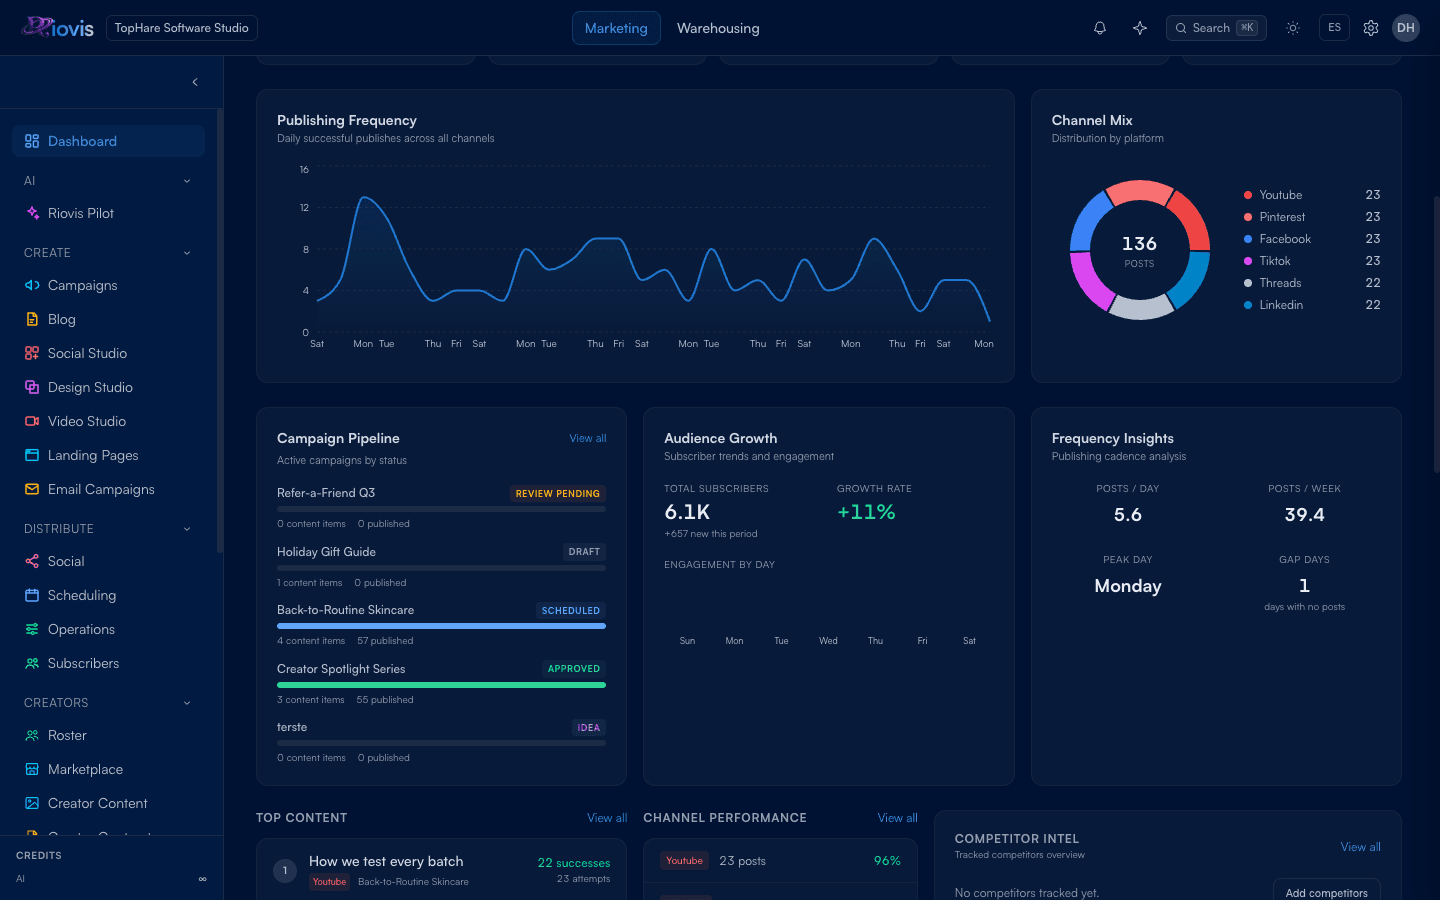
Task: Toggle light/dark theme sun icon
Action: (1293, 28)
